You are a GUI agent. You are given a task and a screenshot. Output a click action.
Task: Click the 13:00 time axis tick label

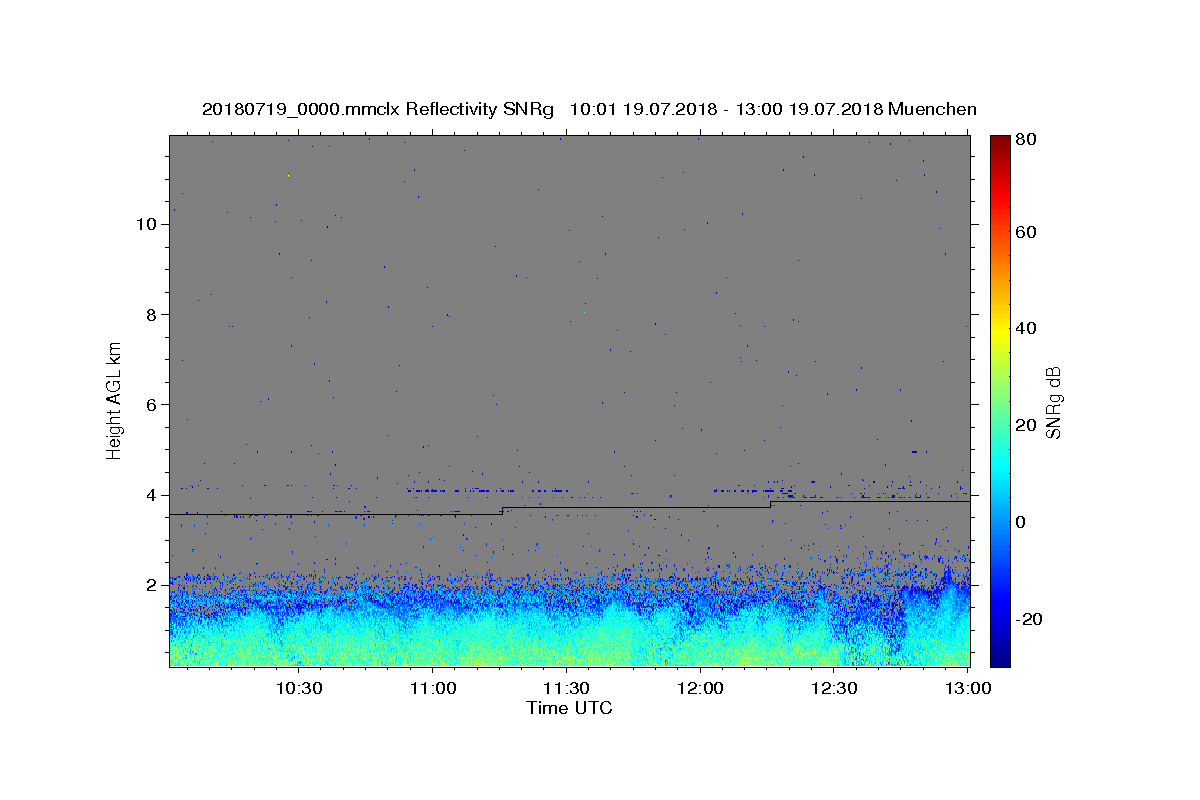coord(968,688)
